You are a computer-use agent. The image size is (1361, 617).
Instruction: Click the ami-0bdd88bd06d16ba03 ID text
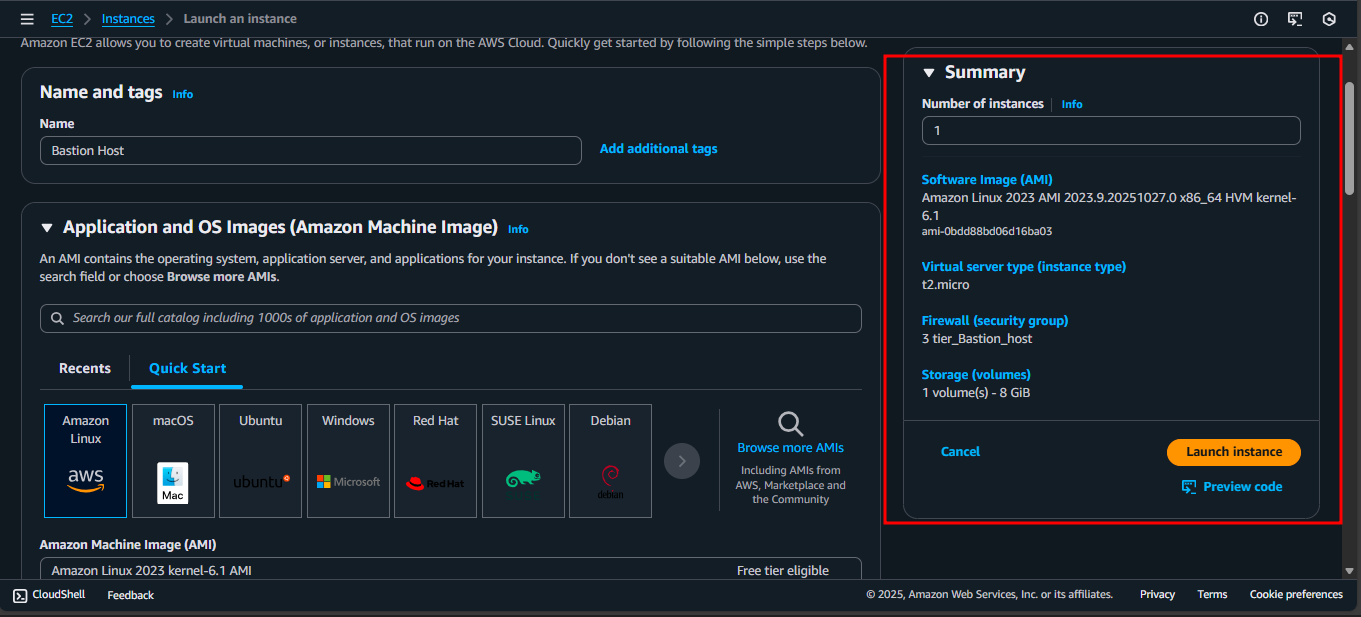(x=987, y=231)
